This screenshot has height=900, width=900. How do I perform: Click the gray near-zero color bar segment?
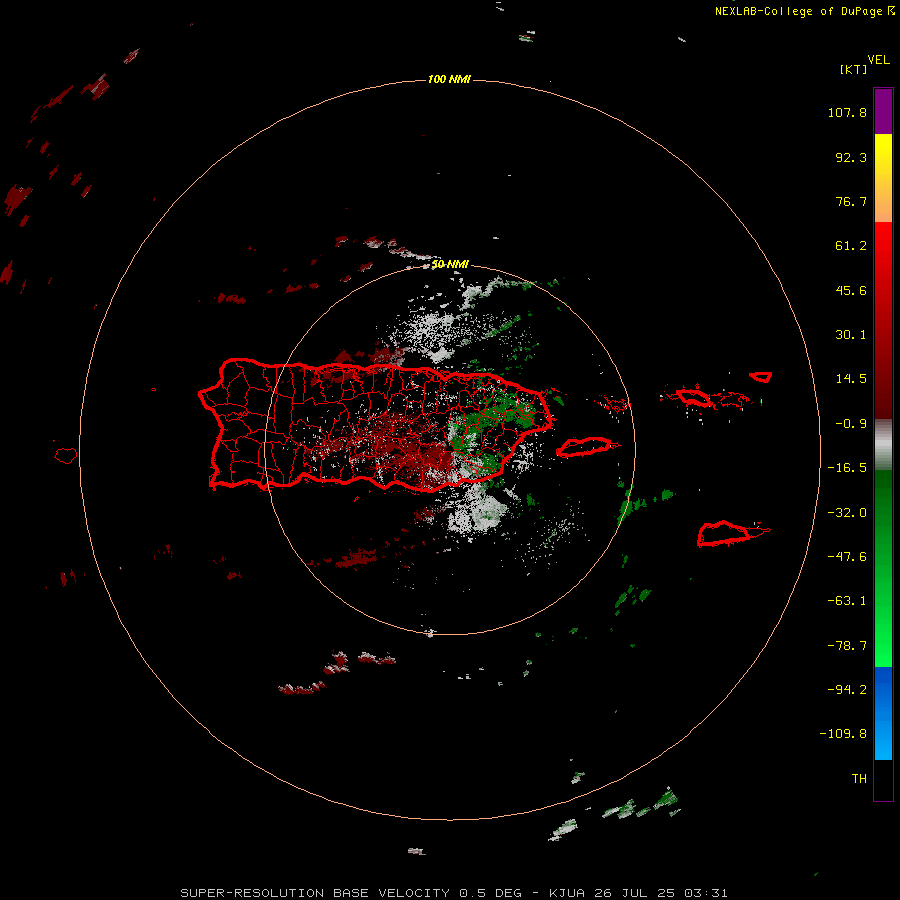click(x=883, y=443)
